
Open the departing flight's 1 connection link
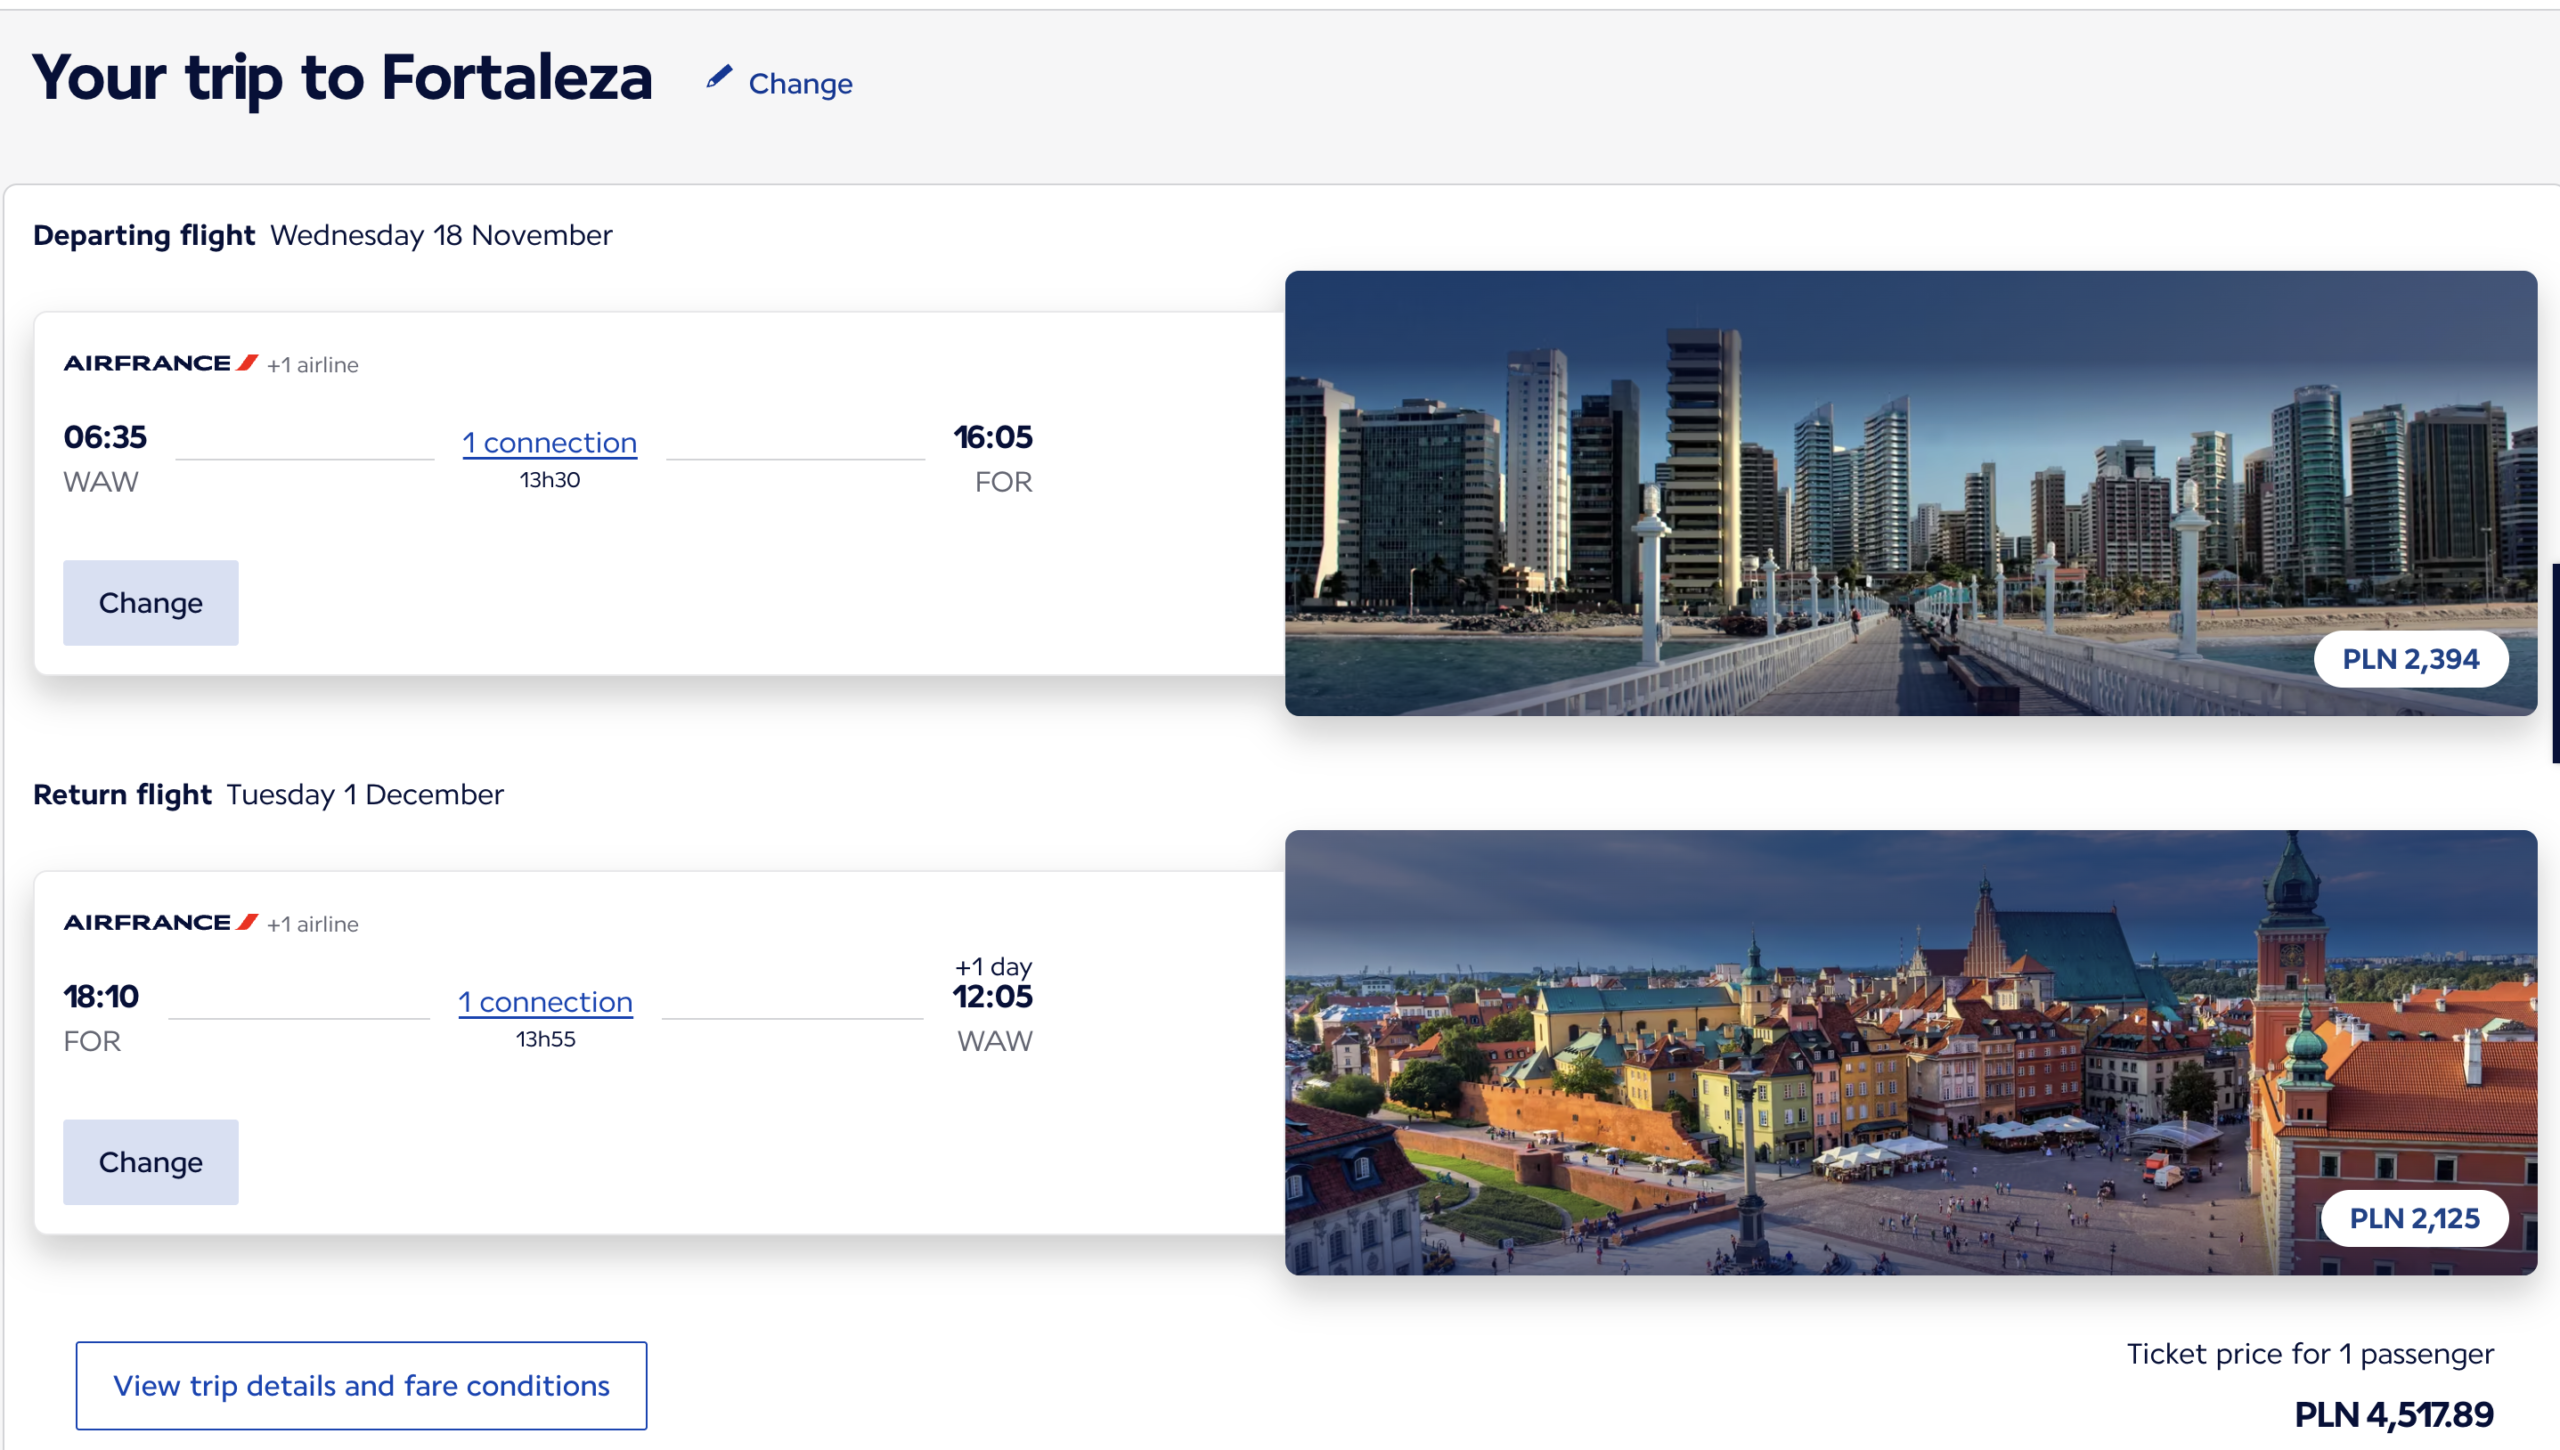tap(549, 442)
